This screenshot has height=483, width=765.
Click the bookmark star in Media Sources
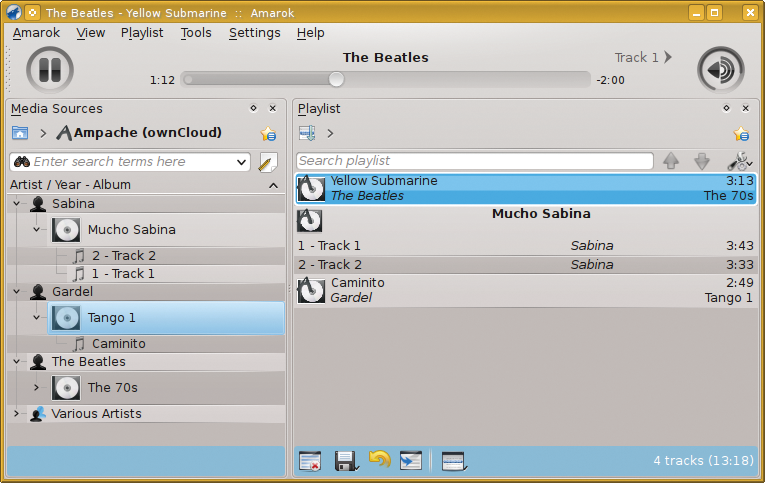pos(268,134)
